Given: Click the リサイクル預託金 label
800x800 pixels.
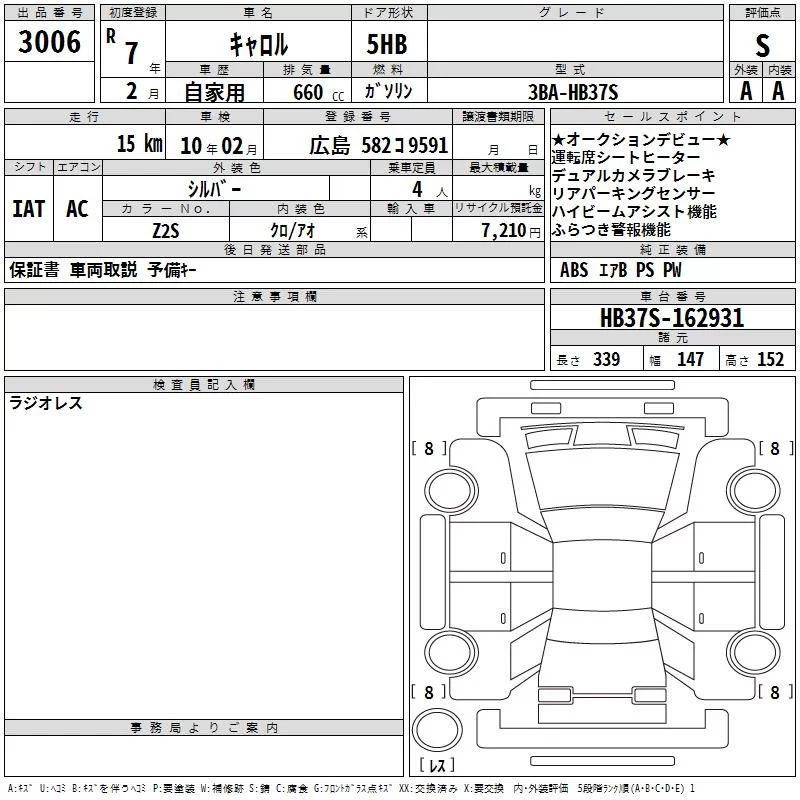Looking at the screenshot, I should click(x=498, y=208).
